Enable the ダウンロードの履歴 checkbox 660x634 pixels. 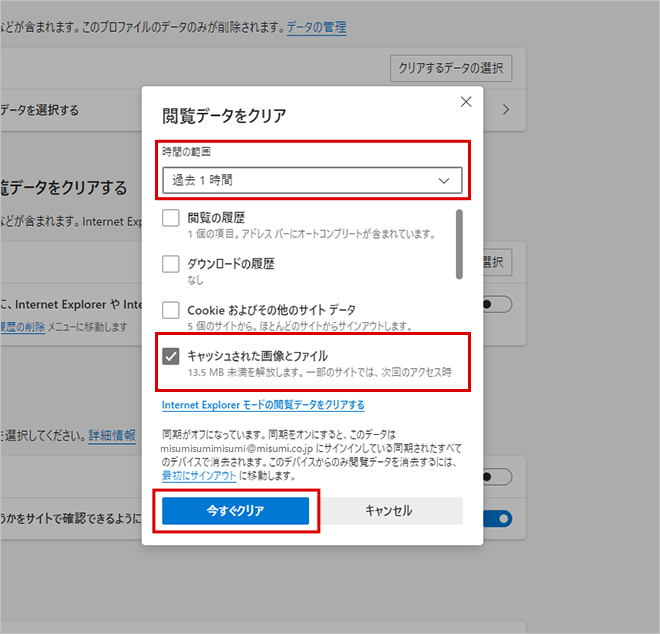171,264
